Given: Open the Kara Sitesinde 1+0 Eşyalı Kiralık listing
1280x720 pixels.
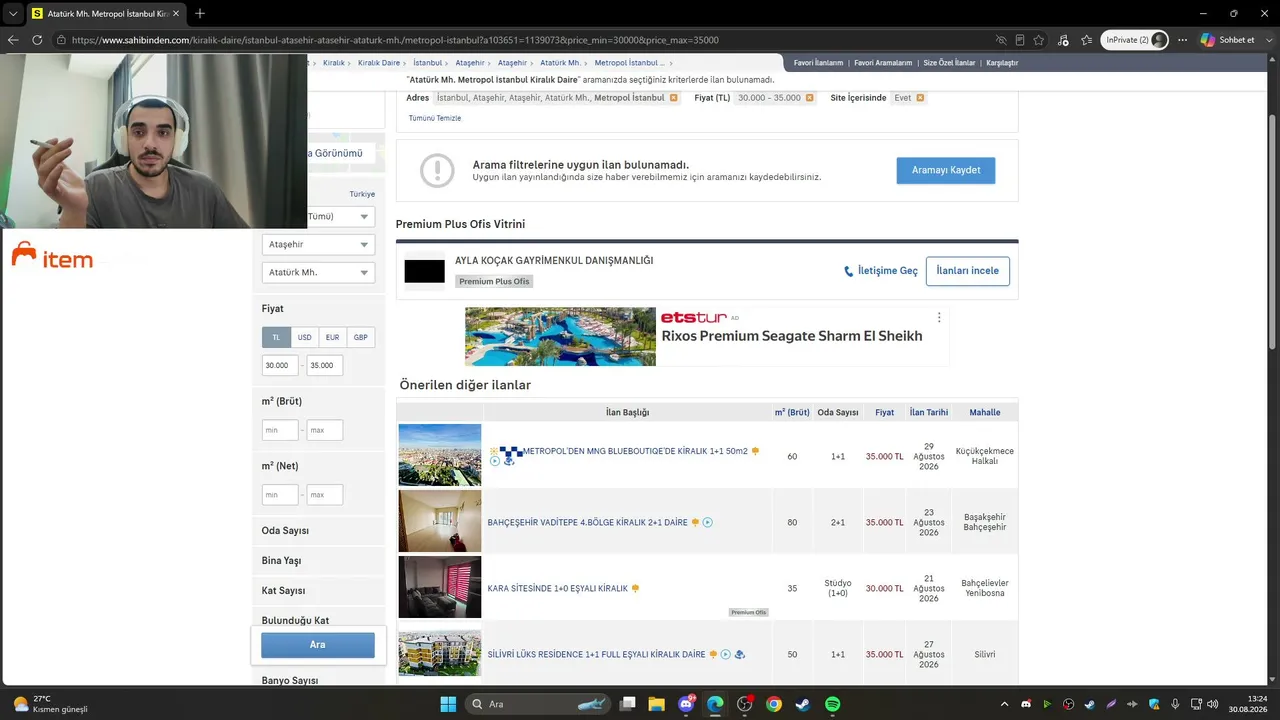Looking at the screenshot, I should [x=558, y=588].
